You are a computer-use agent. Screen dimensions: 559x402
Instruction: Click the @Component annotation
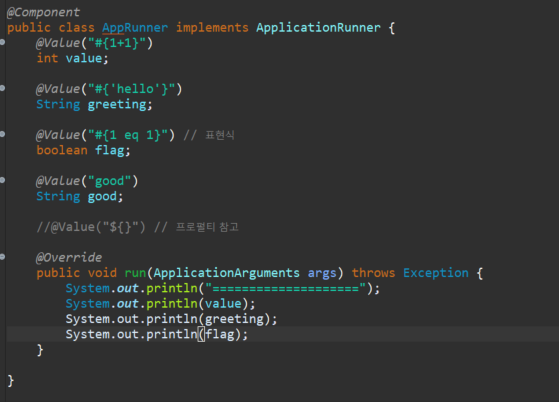click(43, 12)
